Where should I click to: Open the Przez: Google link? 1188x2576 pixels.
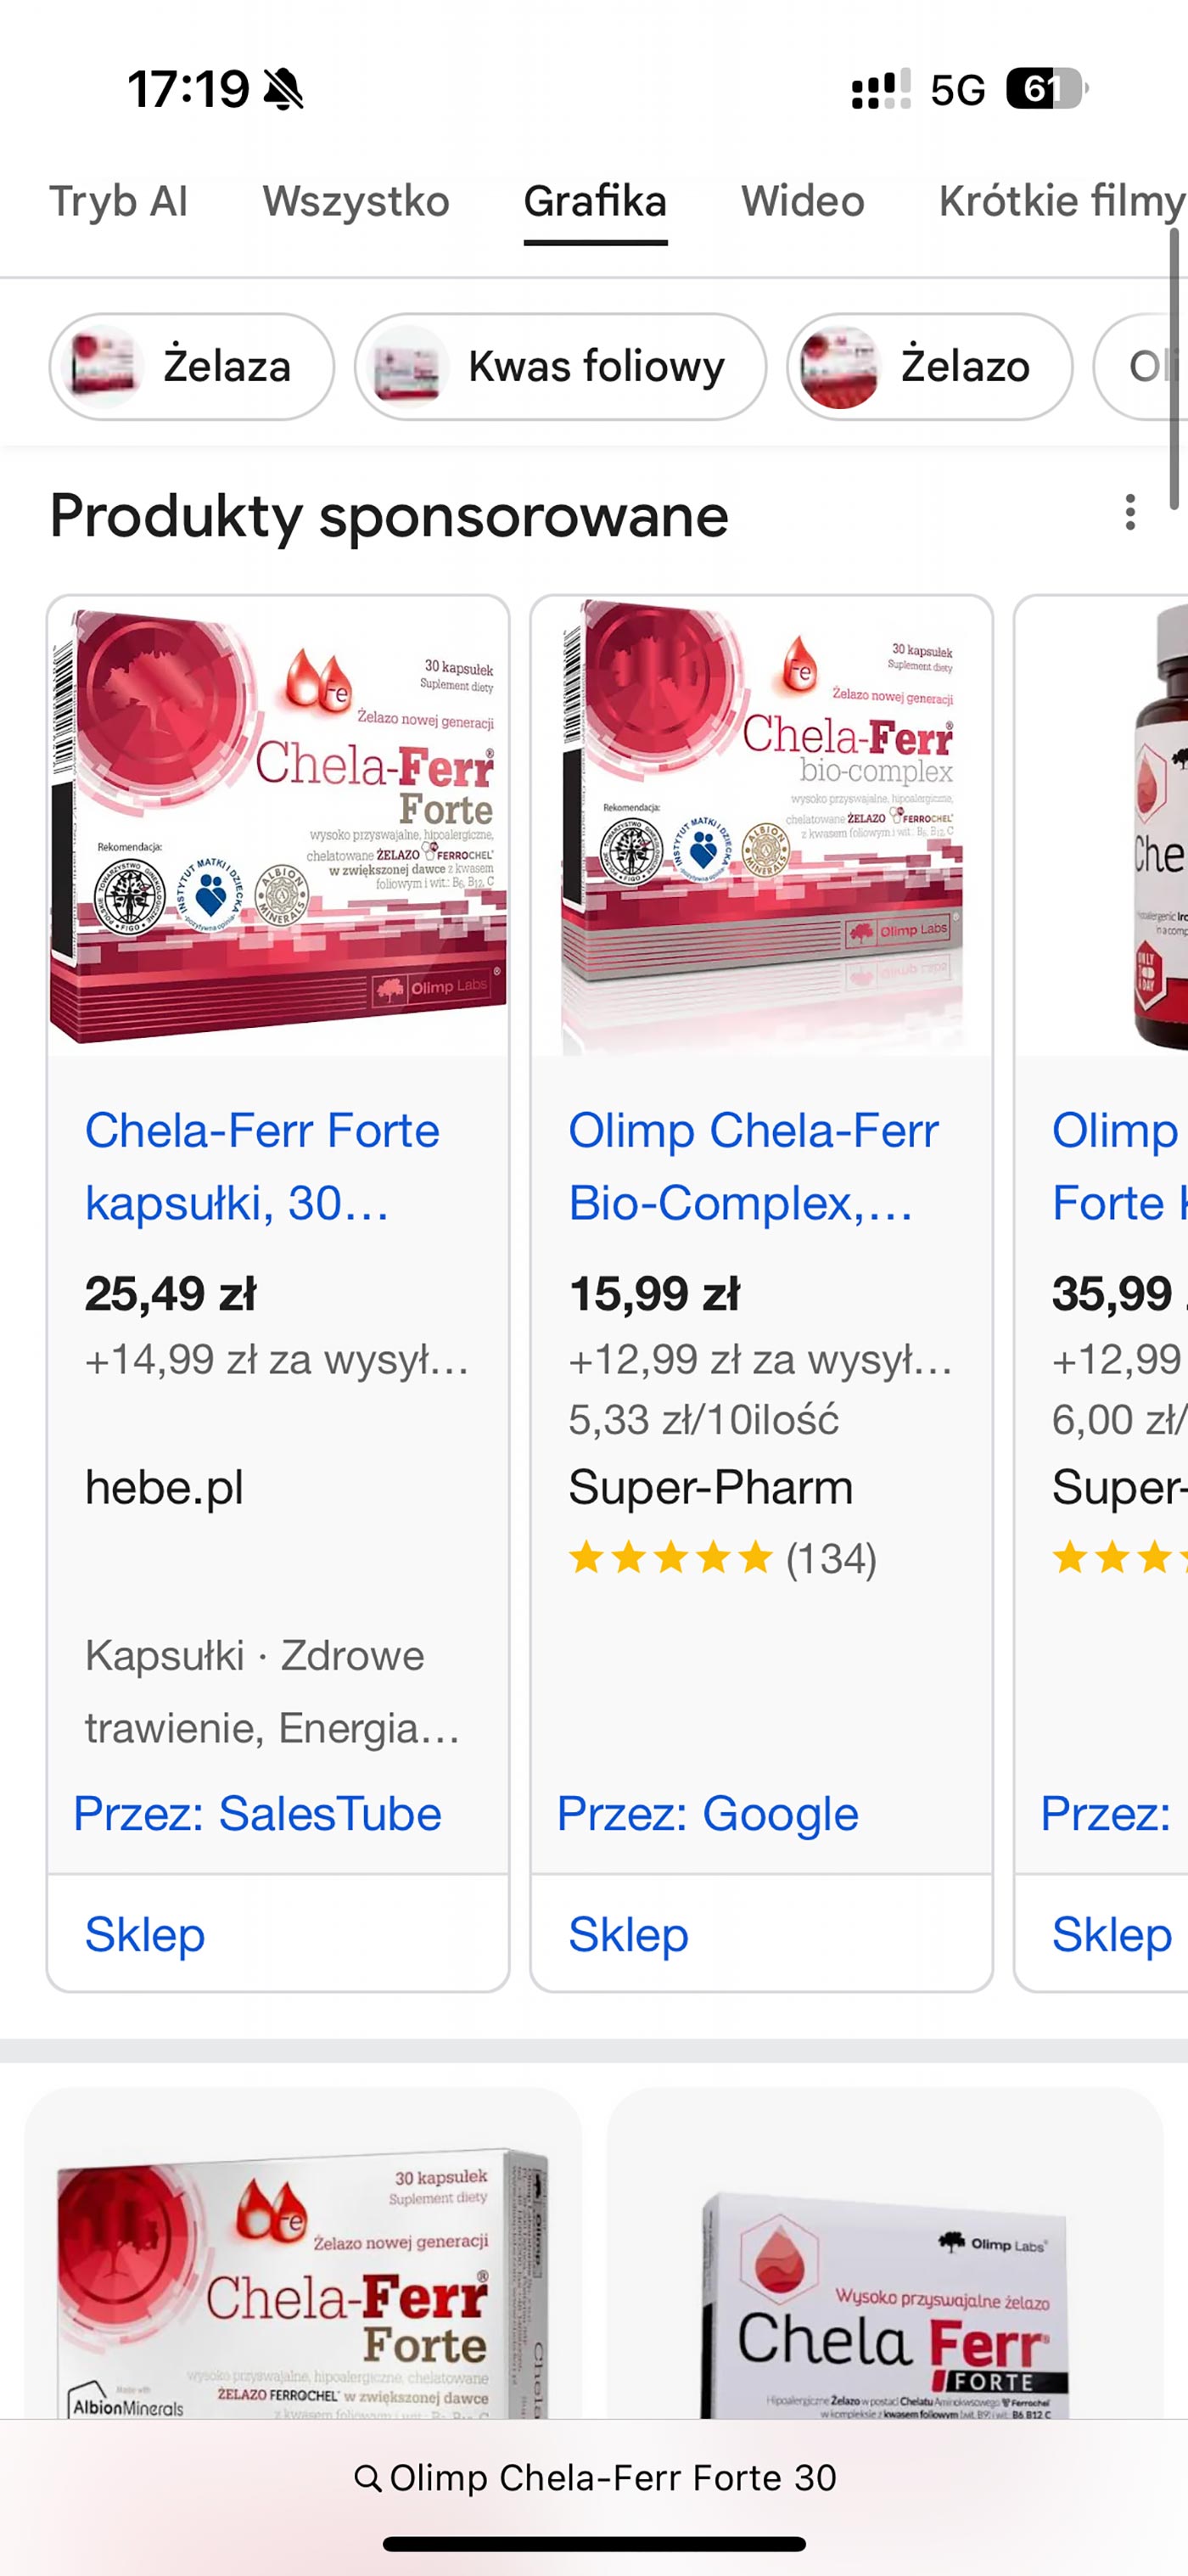pos(707,1813)
